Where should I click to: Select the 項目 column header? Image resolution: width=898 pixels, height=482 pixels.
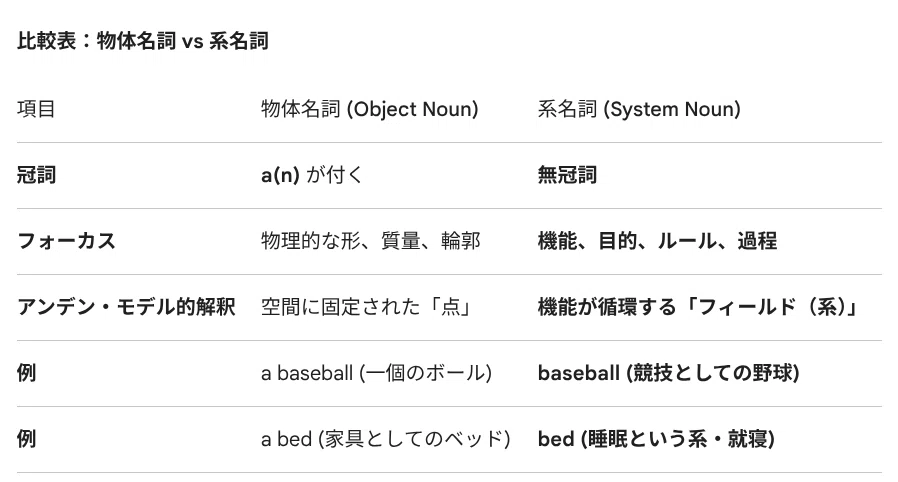pos(36,109)
